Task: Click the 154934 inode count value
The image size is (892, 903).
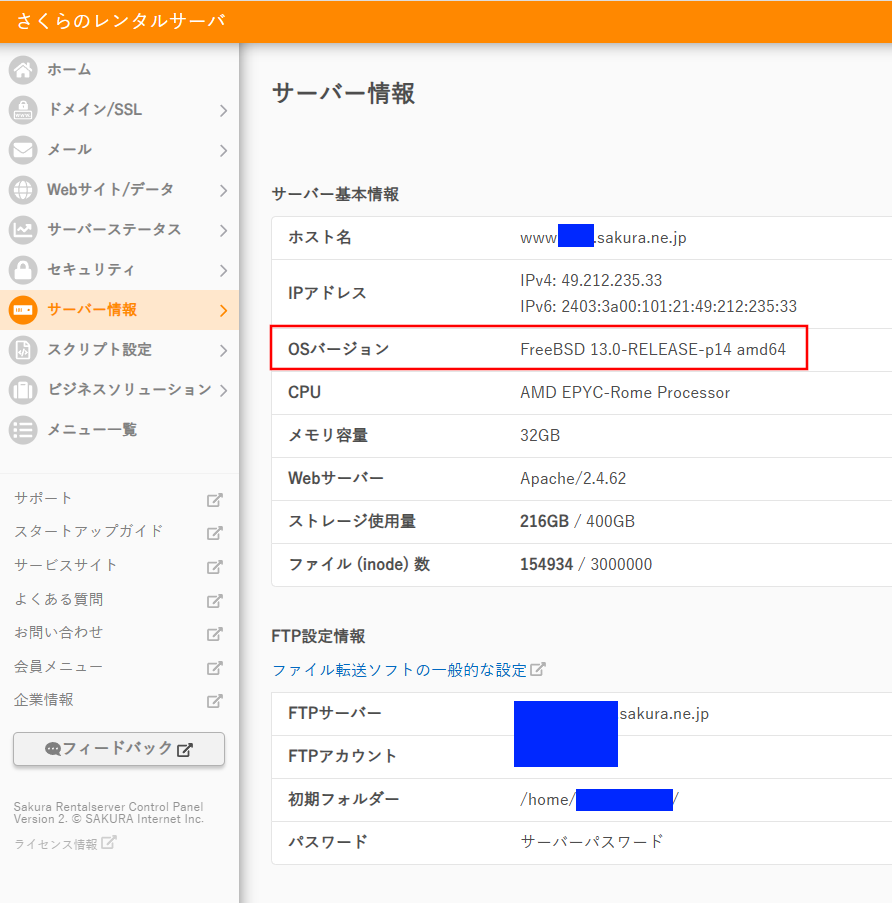Action: [546, 564]
